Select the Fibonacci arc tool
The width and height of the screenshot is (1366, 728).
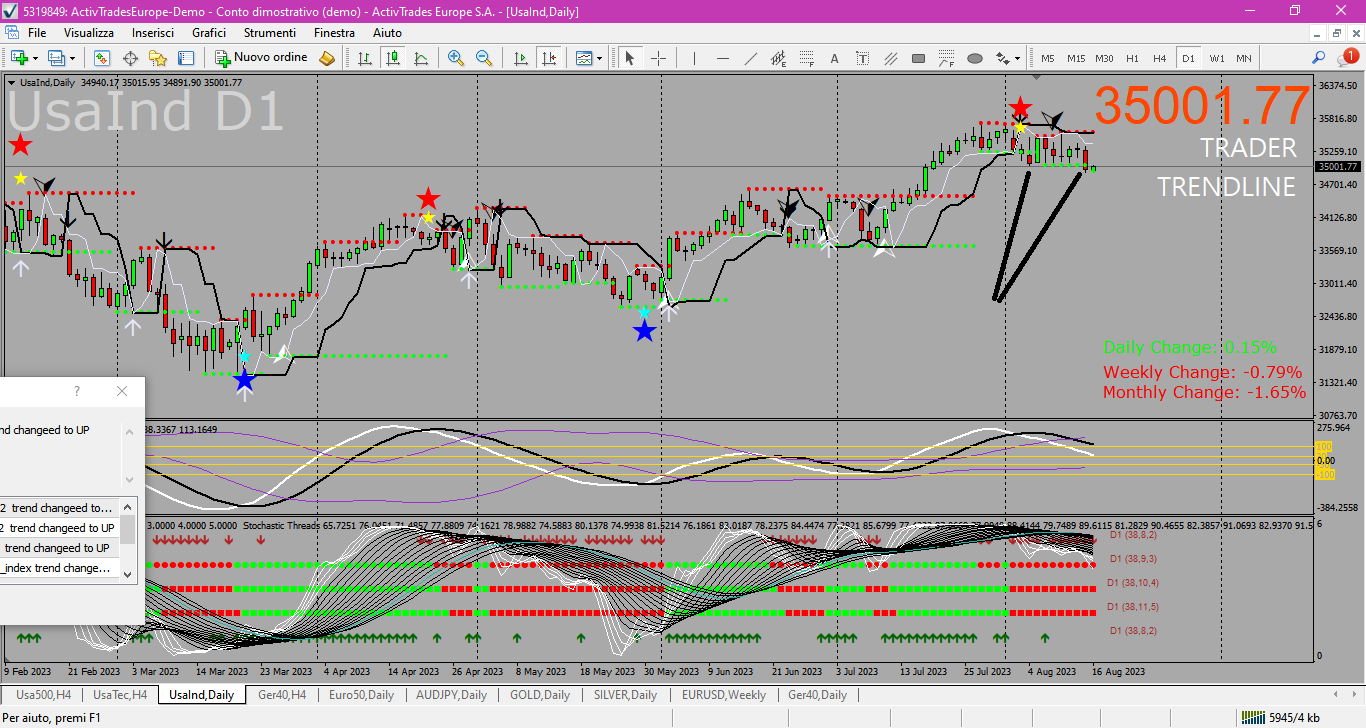tap(946, 58)
